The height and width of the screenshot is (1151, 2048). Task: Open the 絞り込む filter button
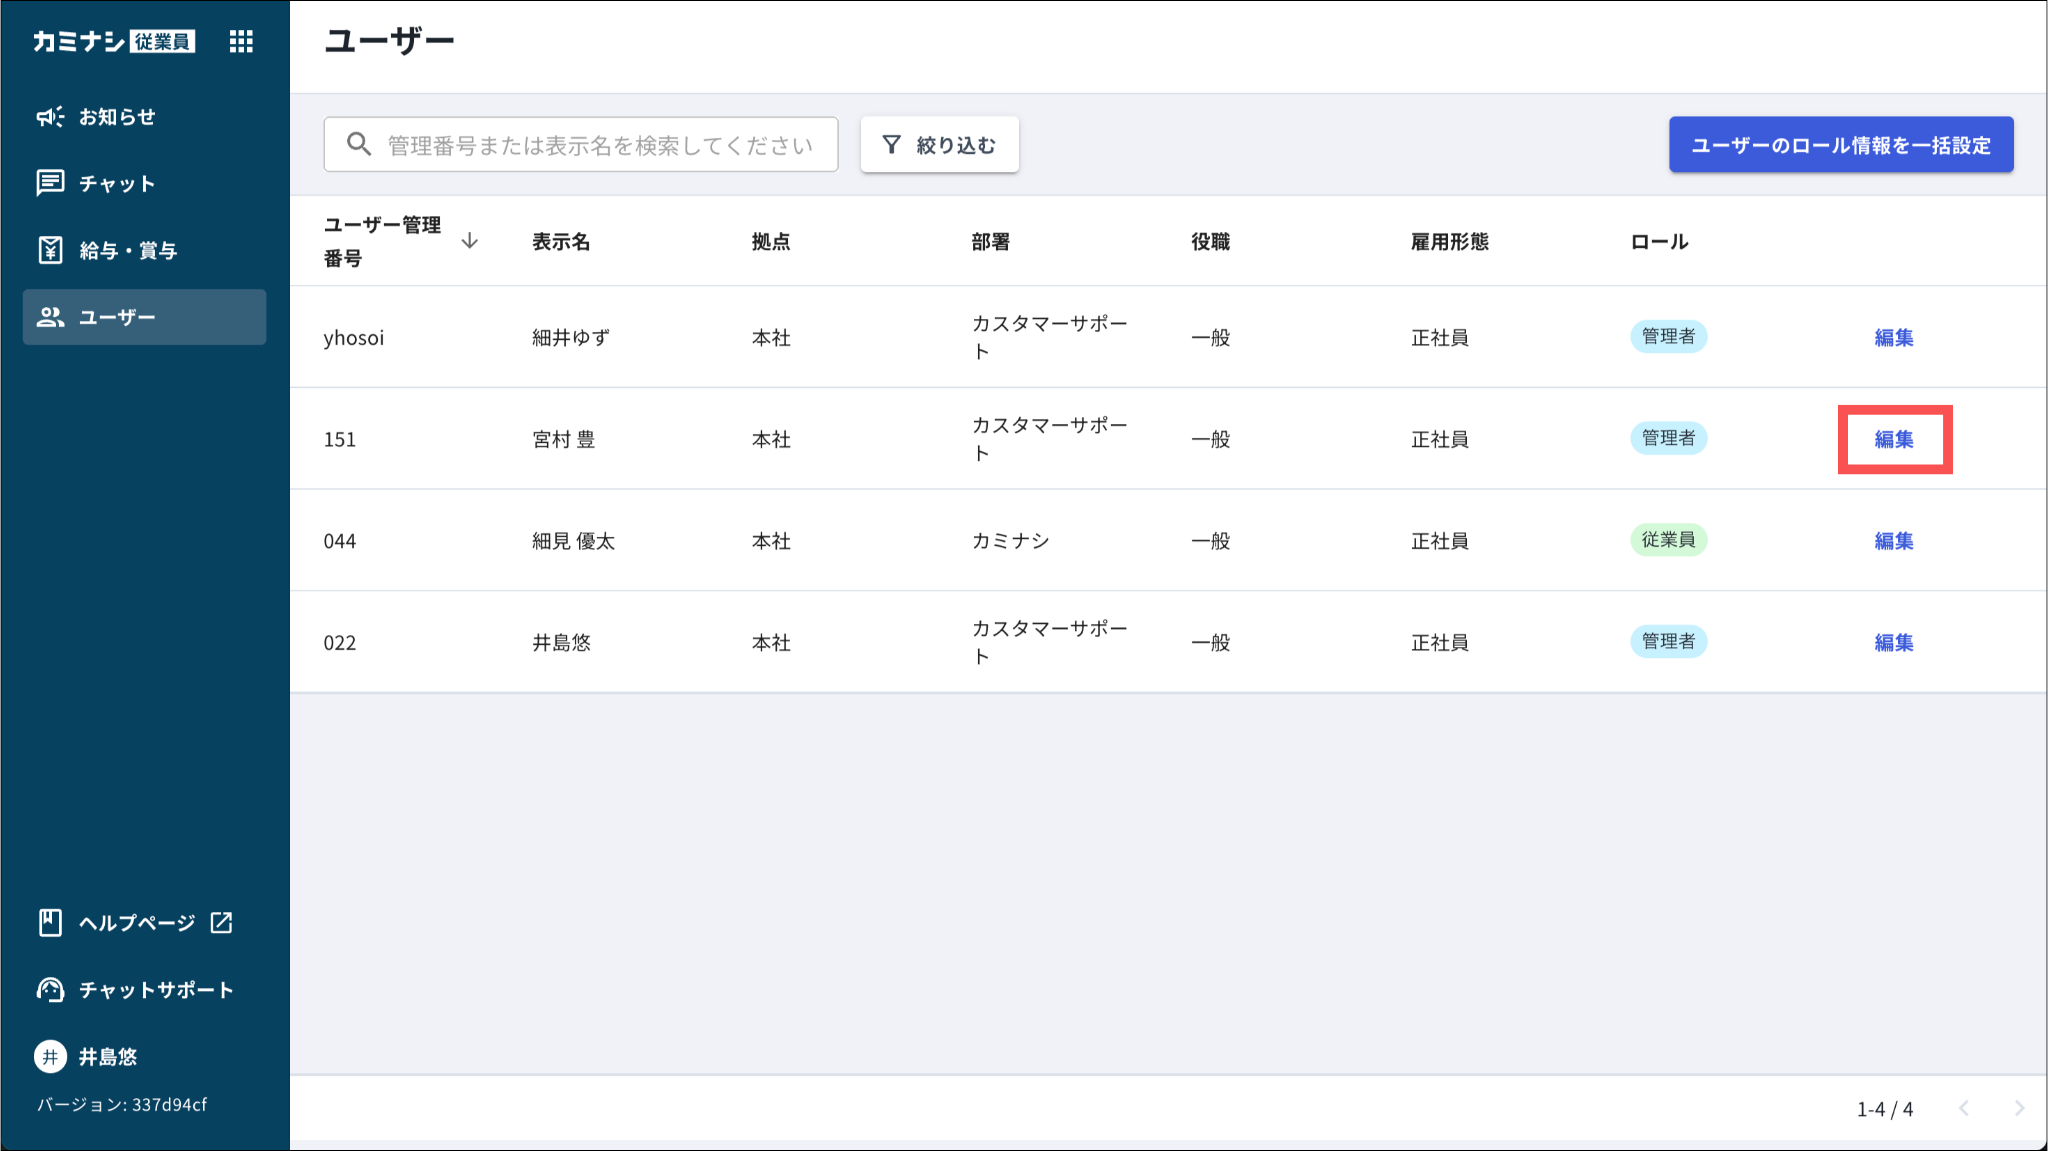point(939,145)
